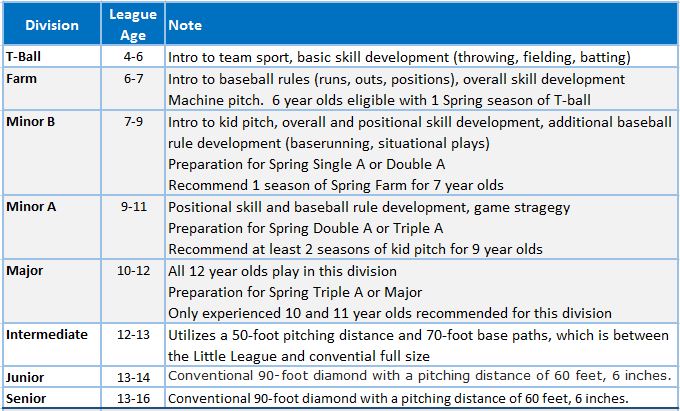Select the Minor B division cell

click(31, 121)
